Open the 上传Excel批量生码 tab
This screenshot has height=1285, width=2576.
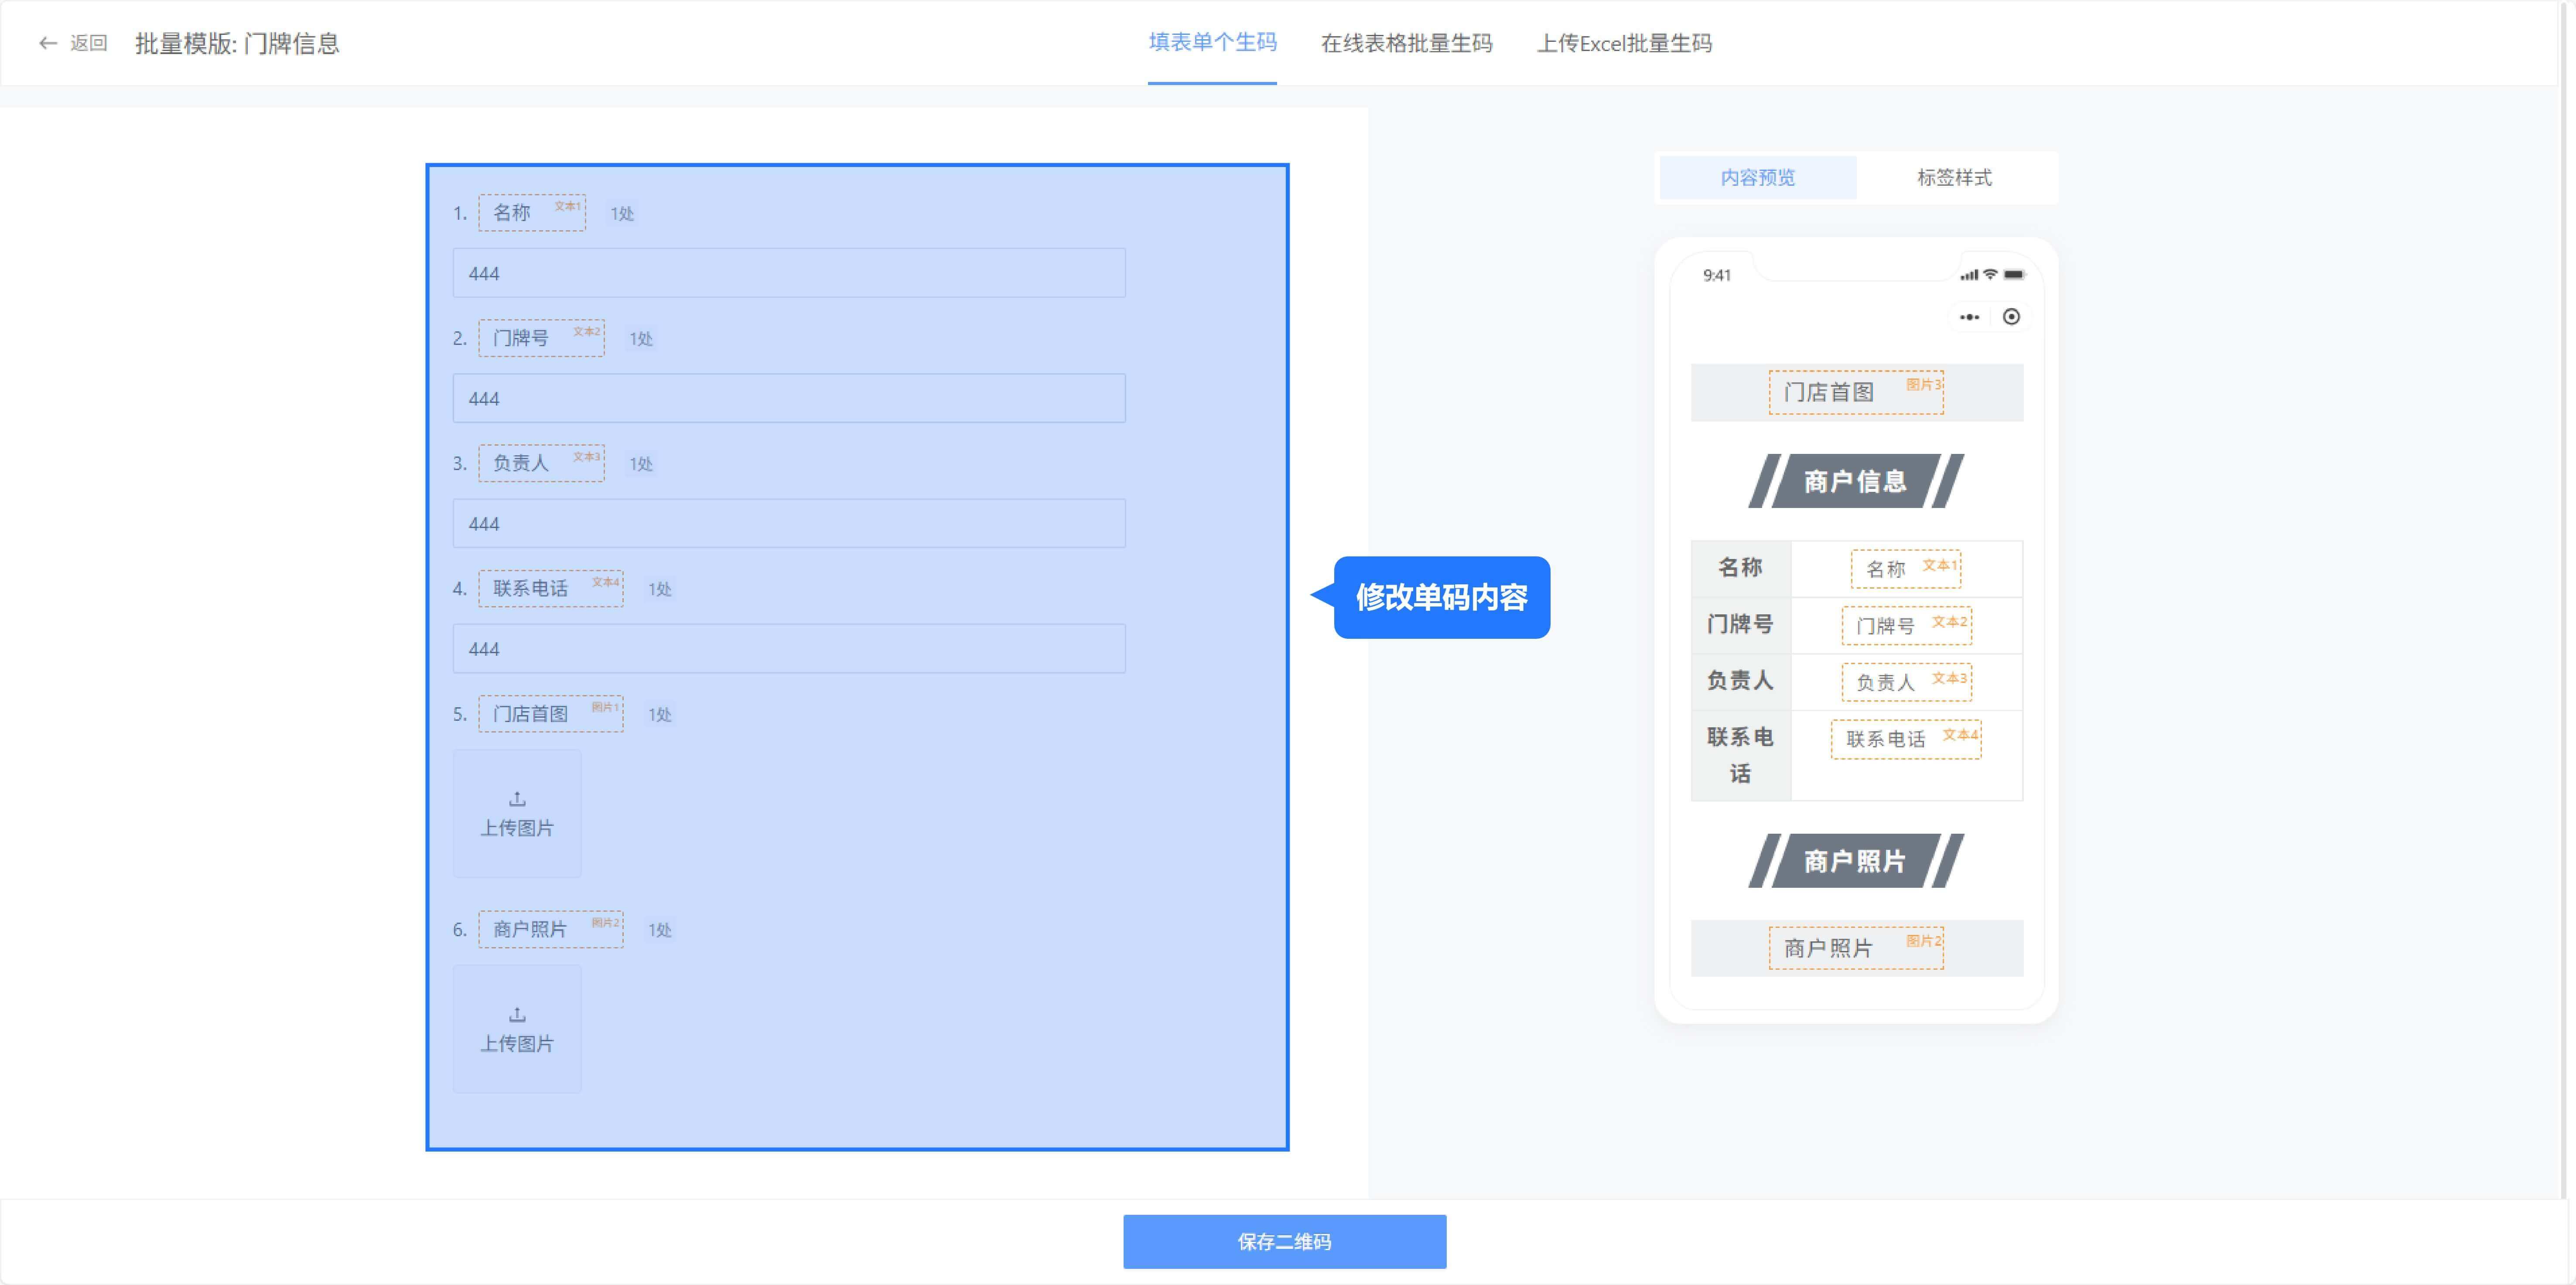[1623, 43]
